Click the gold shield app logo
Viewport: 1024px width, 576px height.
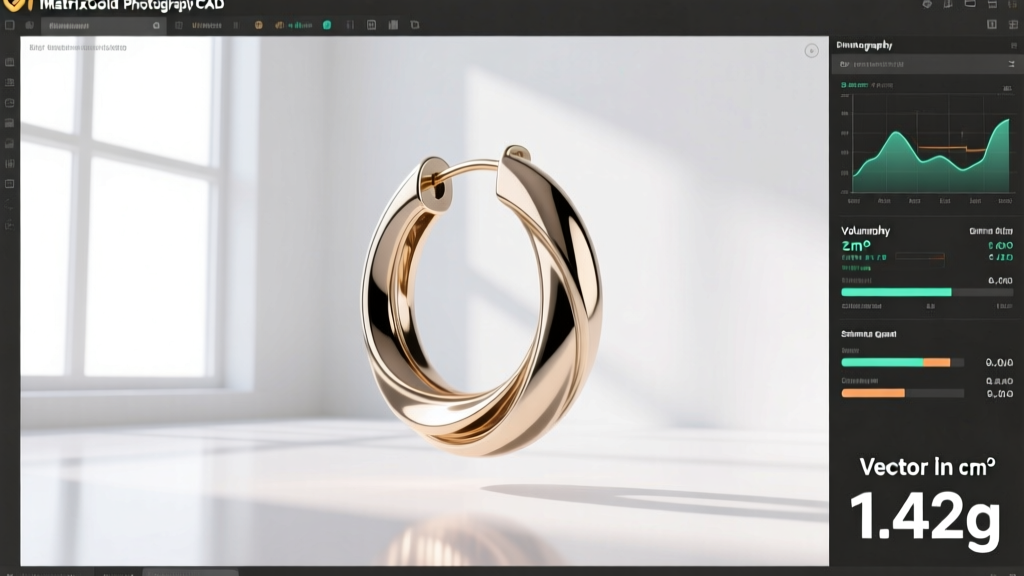coord(16,5)
